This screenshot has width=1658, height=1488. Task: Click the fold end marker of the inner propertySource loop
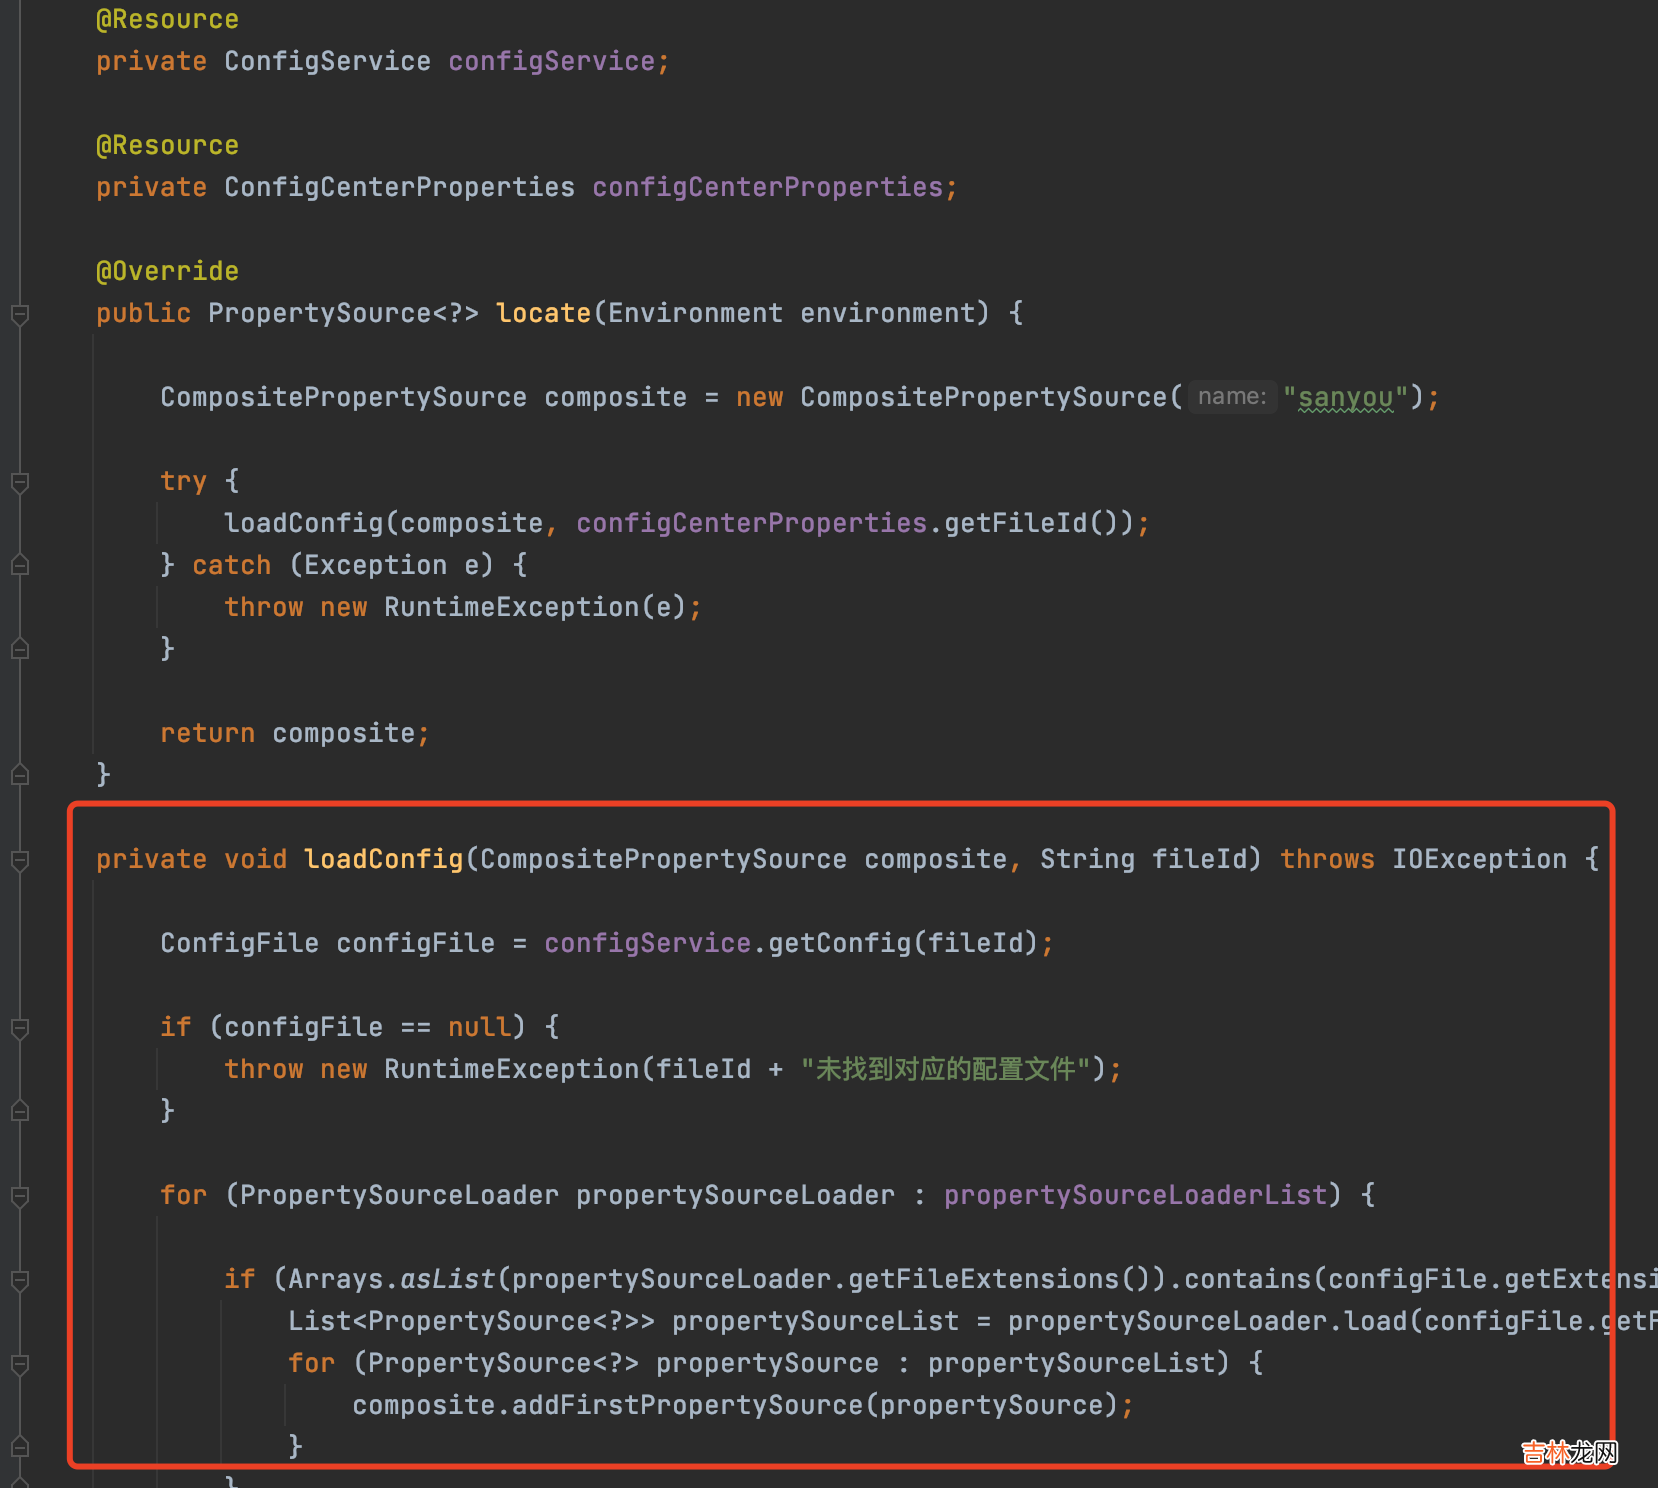coord(19,1446)
